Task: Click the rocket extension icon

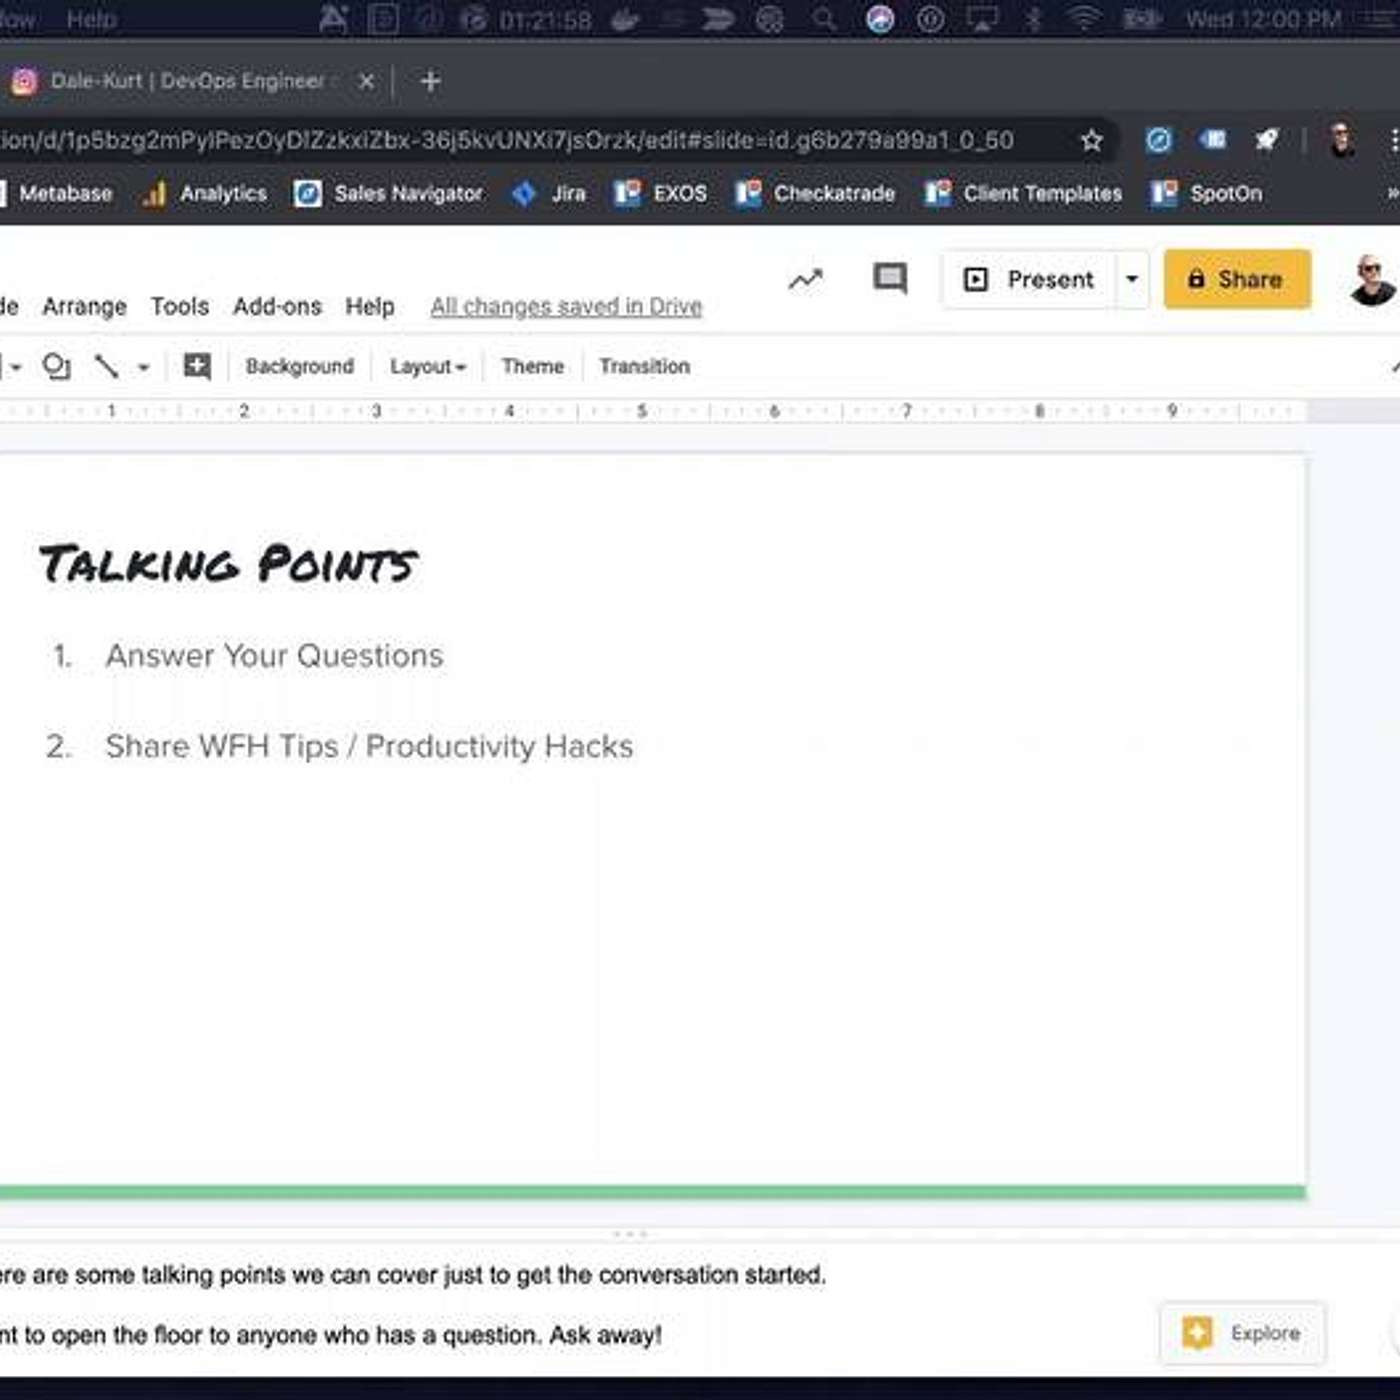Action: click(x=1266, y=141)
